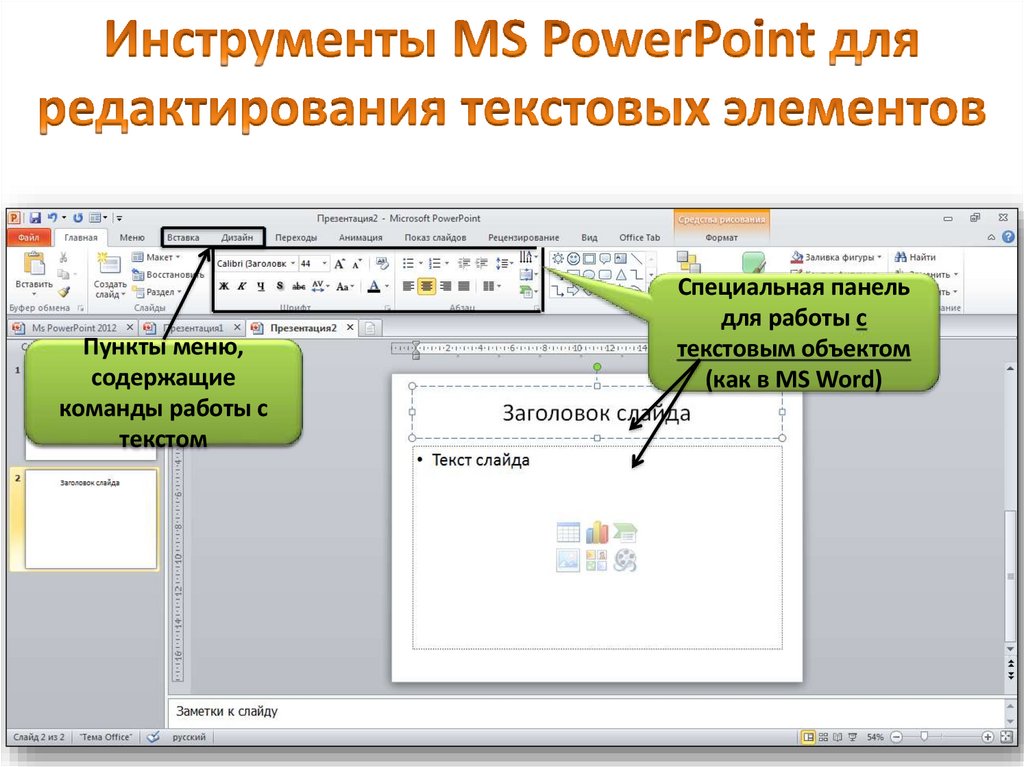Click the zoom out minus button
Image resolution: width=1024 pixels, height=767 pixels.
pos(897,737)
